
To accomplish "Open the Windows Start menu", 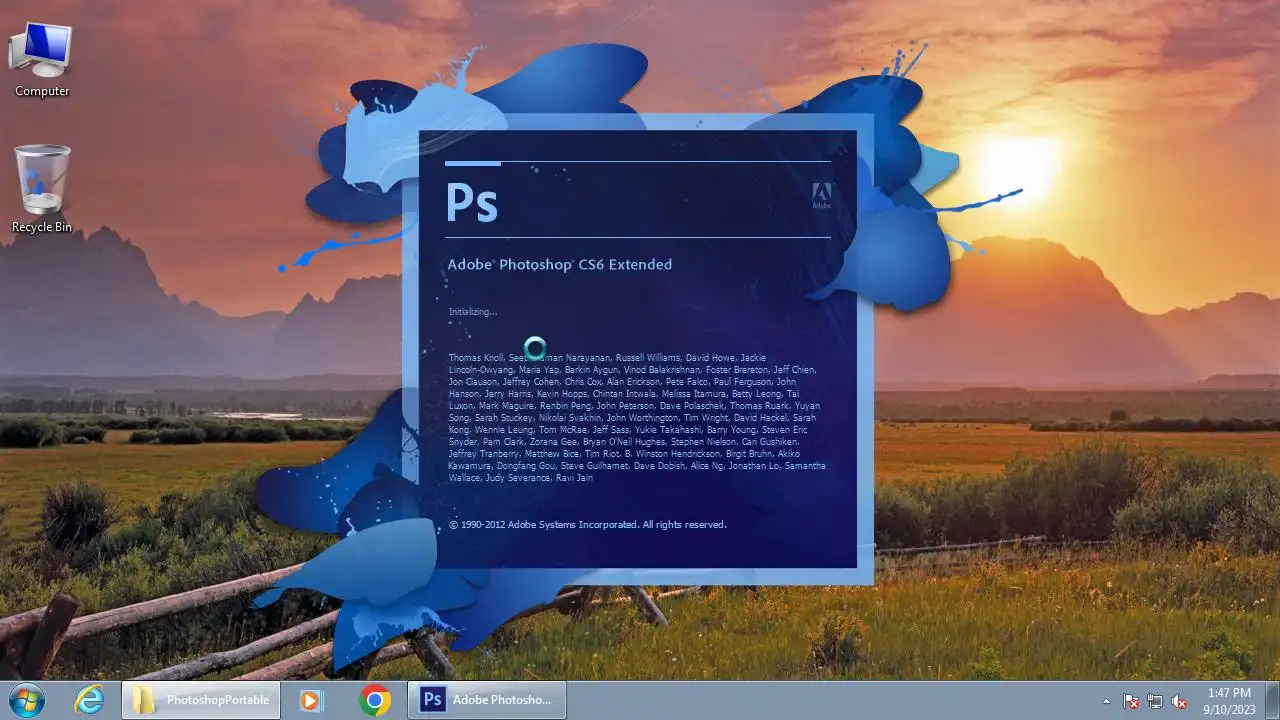I will pyautogui.click(x=27, y=700).
